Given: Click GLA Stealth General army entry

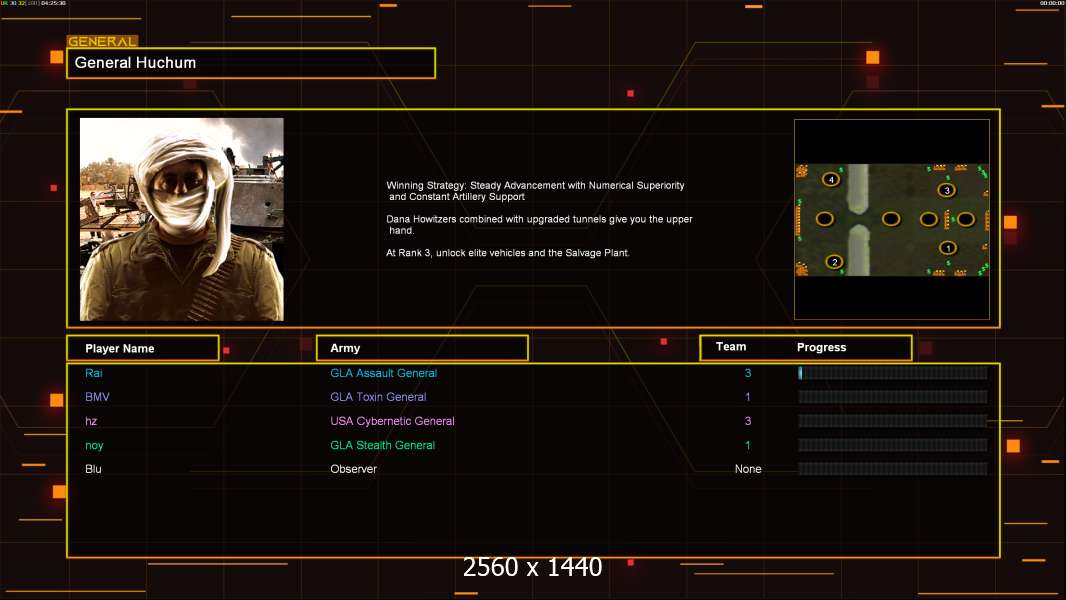Looking at the screenshot, I should 383,445.
